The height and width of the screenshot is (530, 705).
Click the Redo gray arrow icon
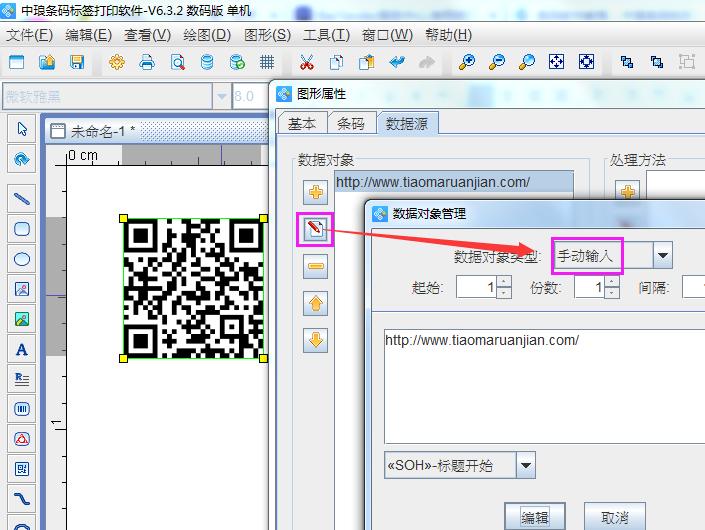[x=427, y=62]
